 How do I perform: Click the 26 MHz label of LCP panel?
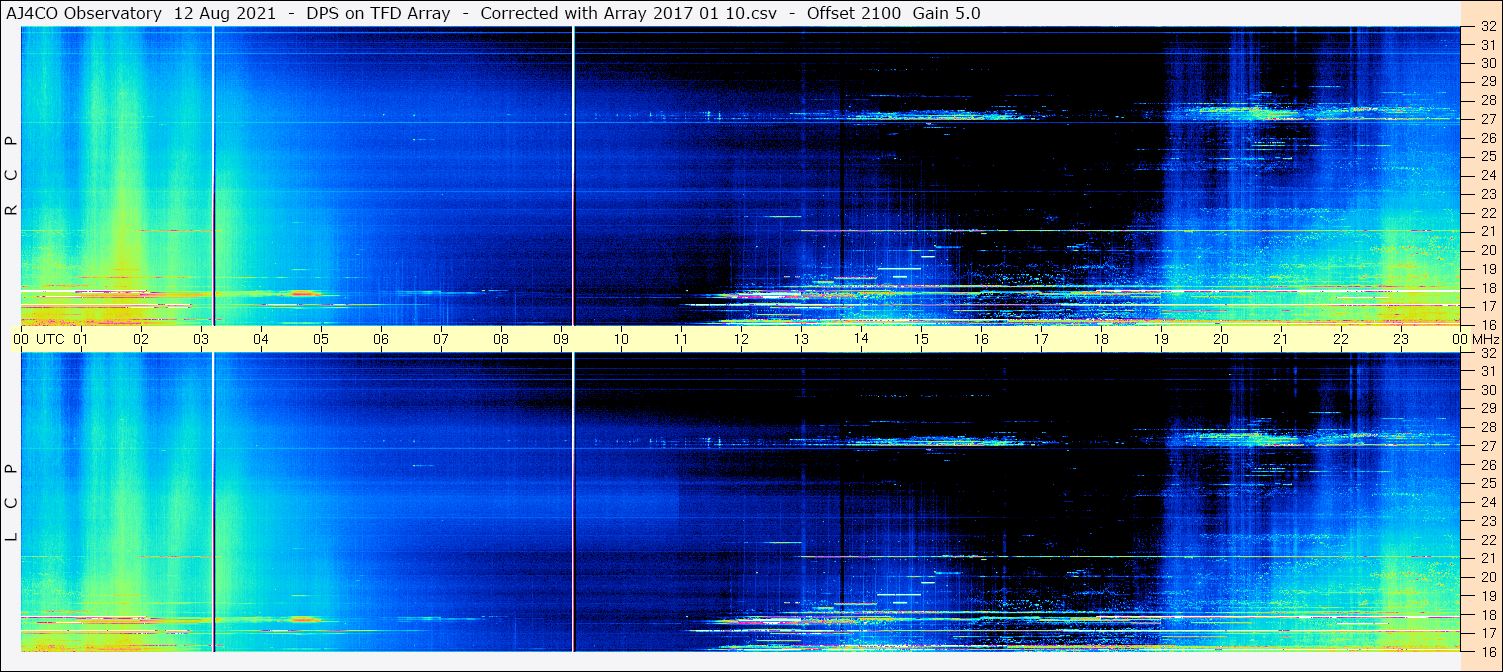(1487, 465)
